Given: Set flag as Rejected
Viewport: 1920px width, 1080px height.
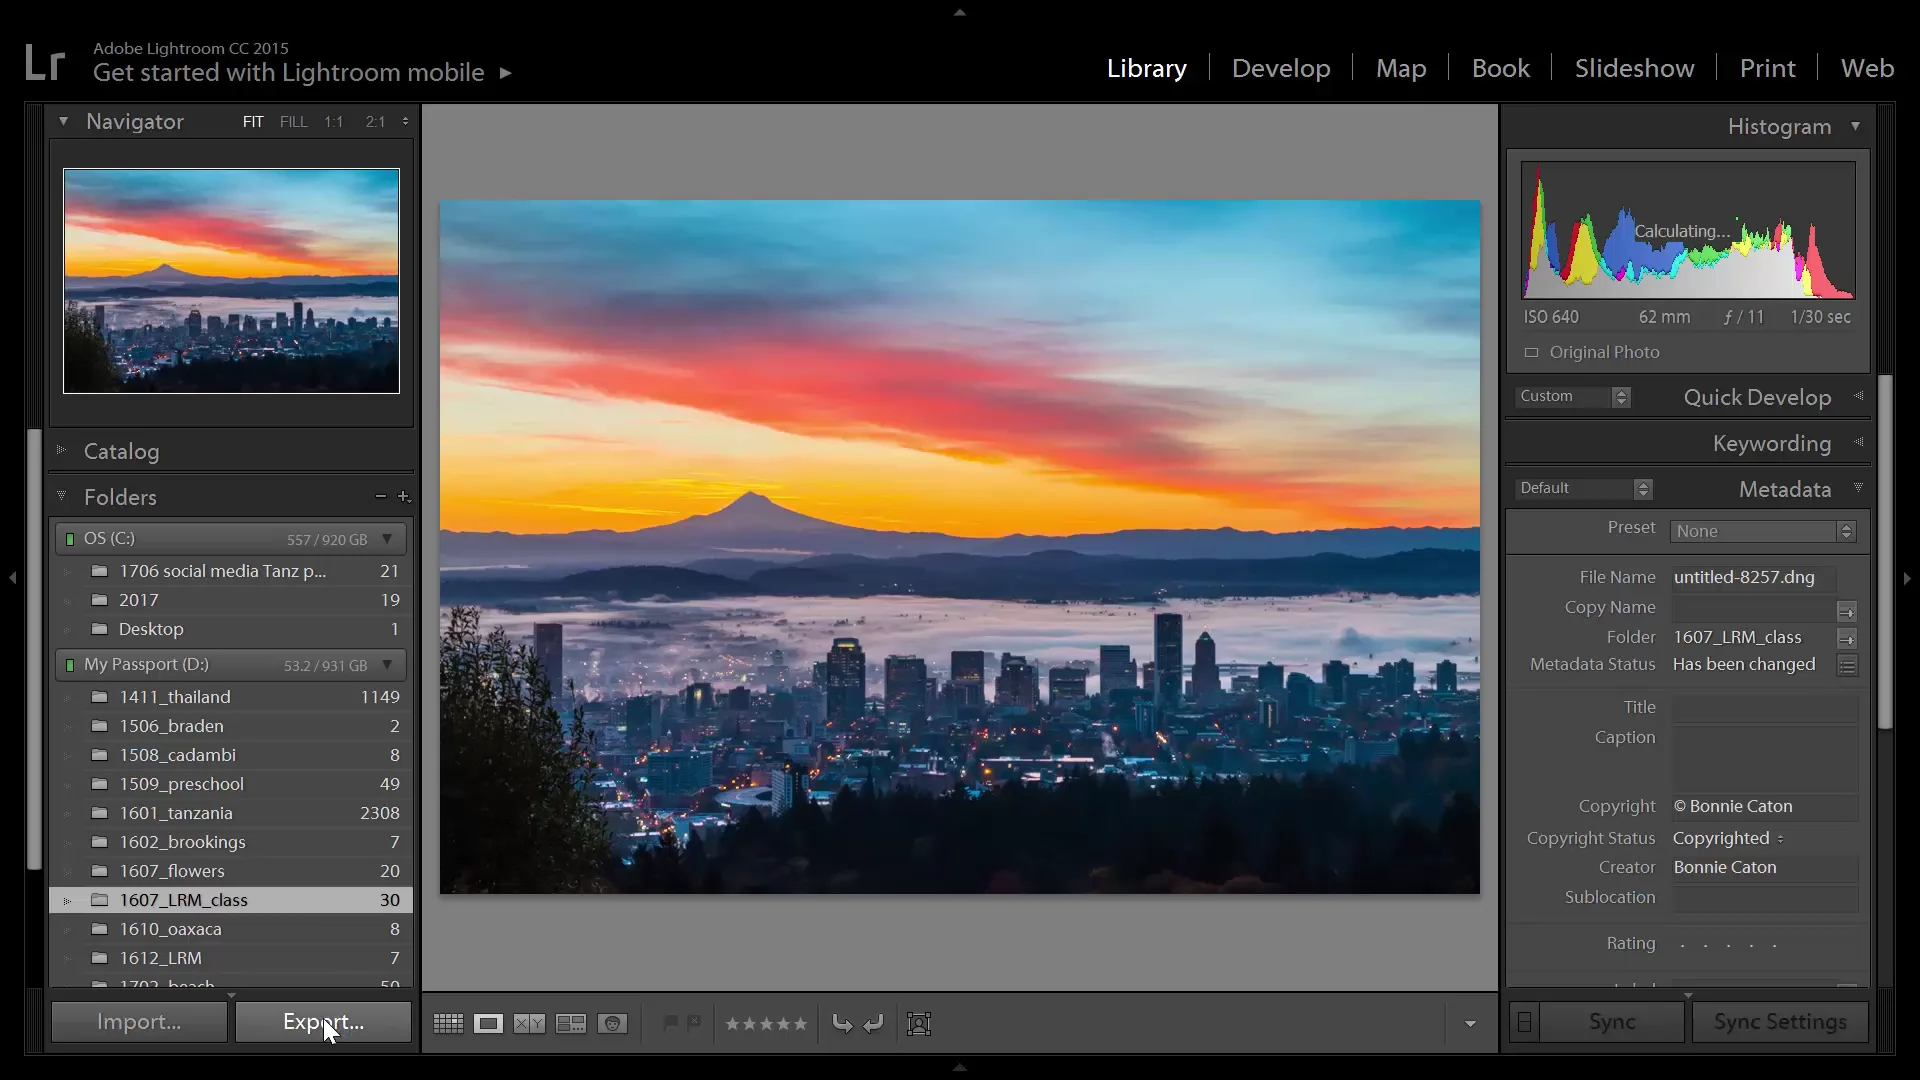Looking at the screenshot, I should (694, 1023).
